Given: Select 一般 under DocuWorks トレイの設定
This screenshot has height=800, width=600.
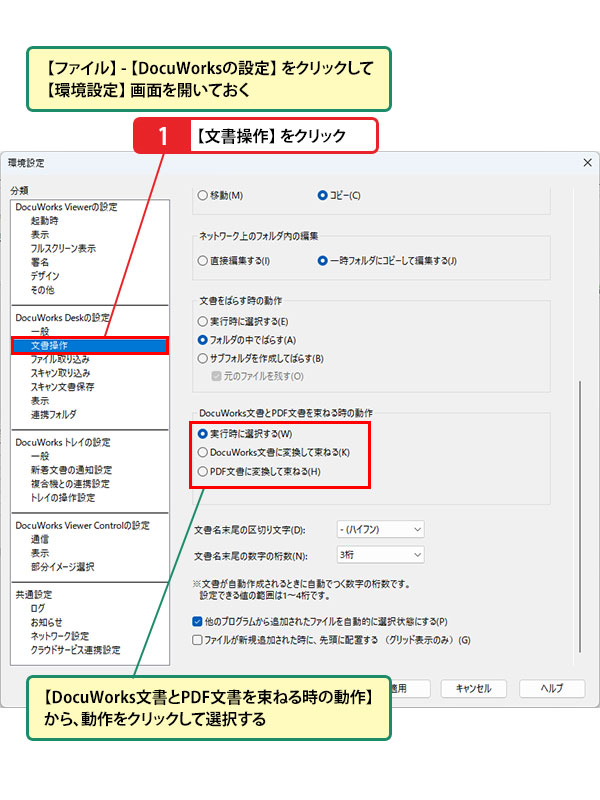Looking at the screenshot, I should 40,456.
